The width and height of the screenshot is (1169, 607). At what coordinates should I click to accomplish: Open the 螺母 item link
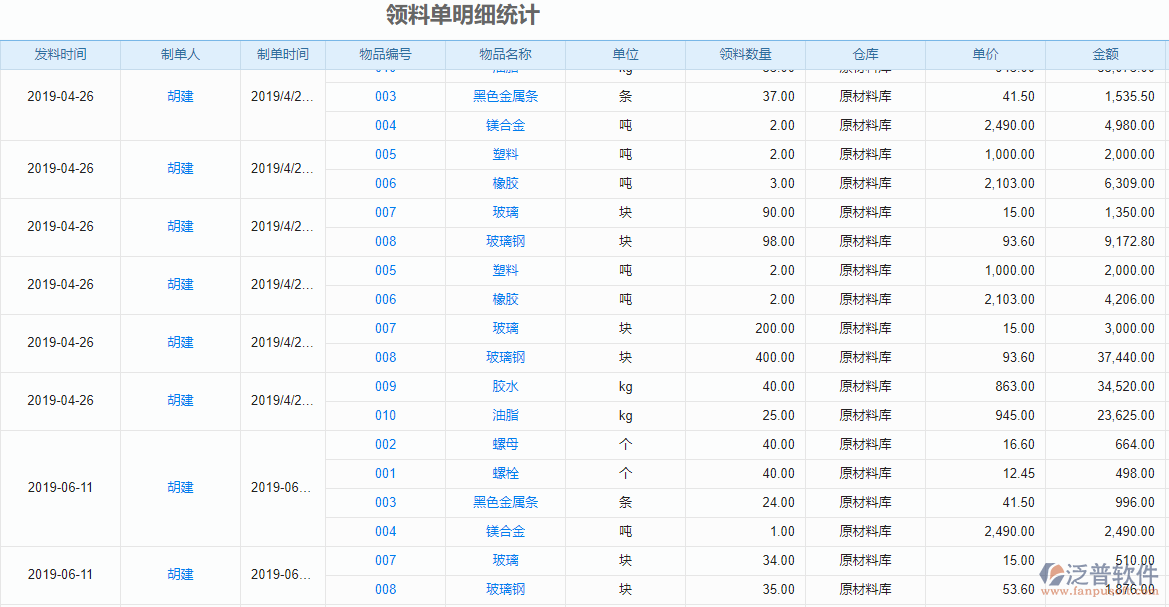pyautogui.click(x=505, y=444)
